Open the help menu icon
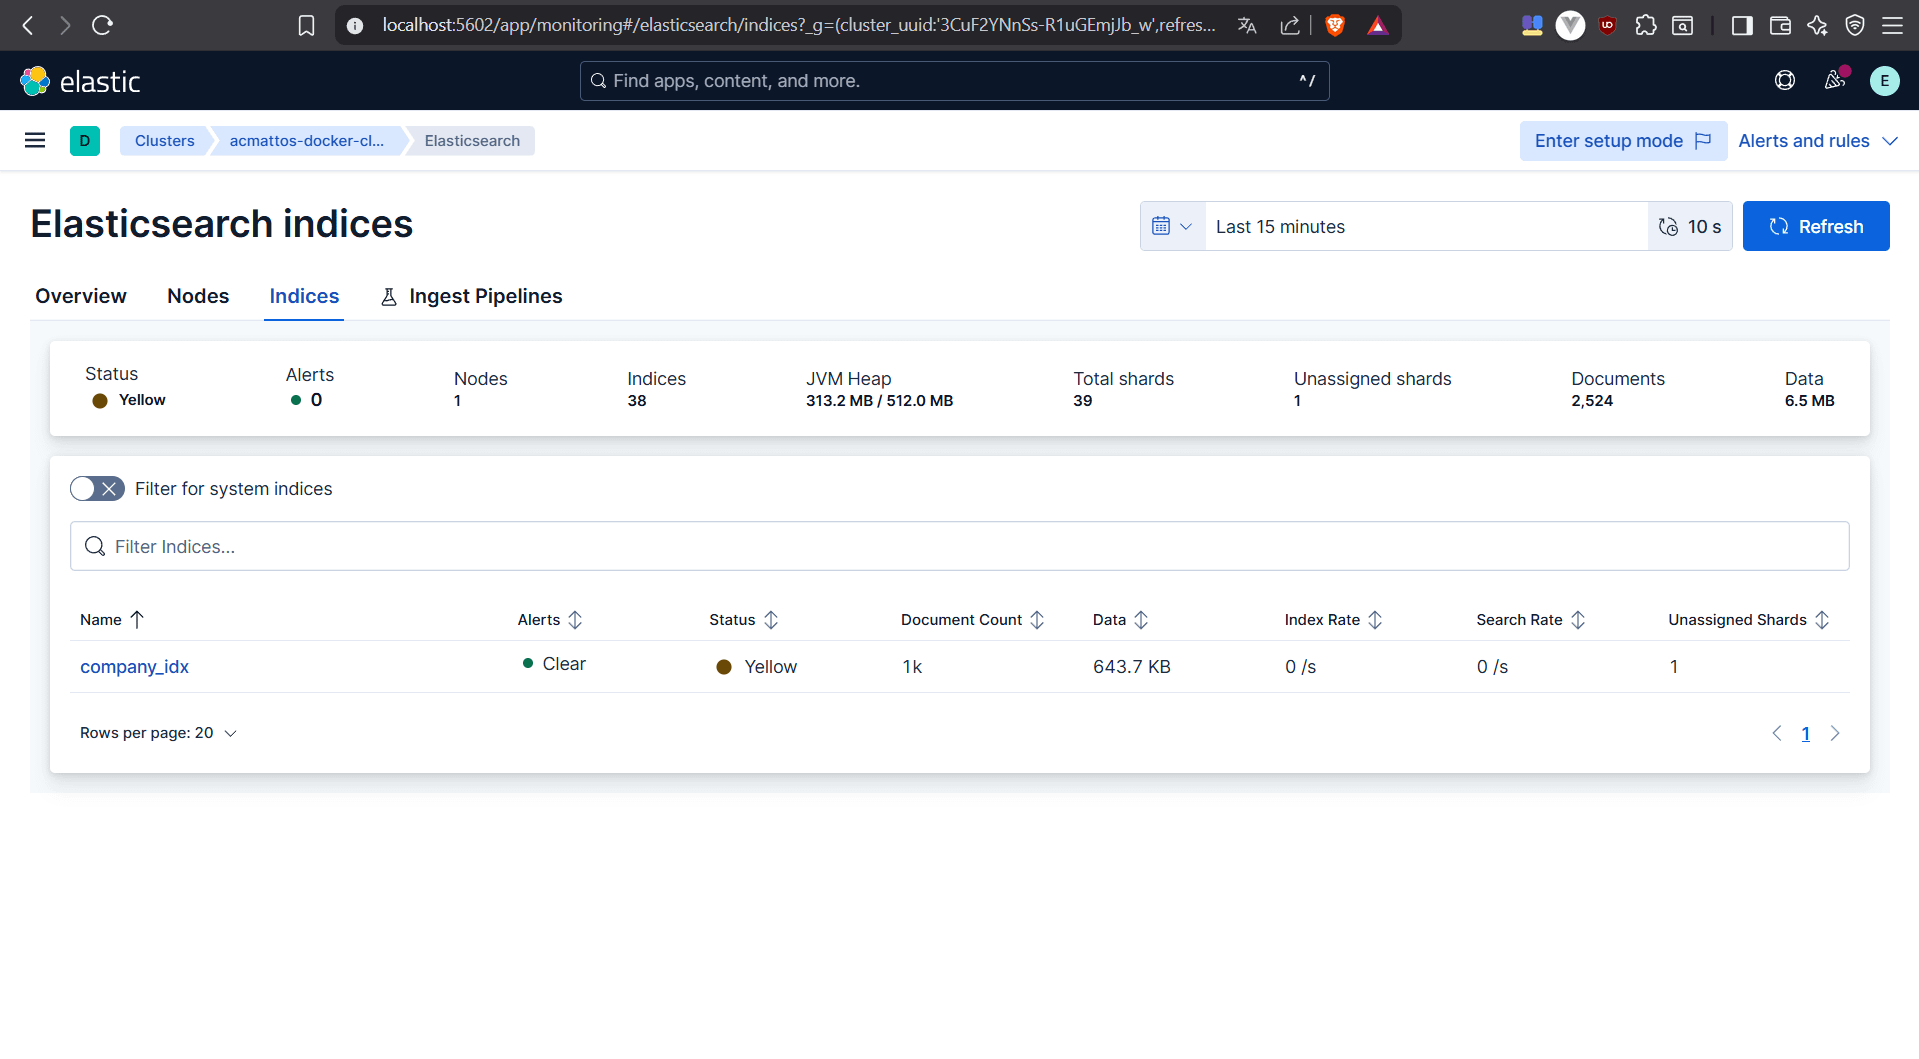This screenshot has width=1919, height=1059. [x=1785, y=81]
